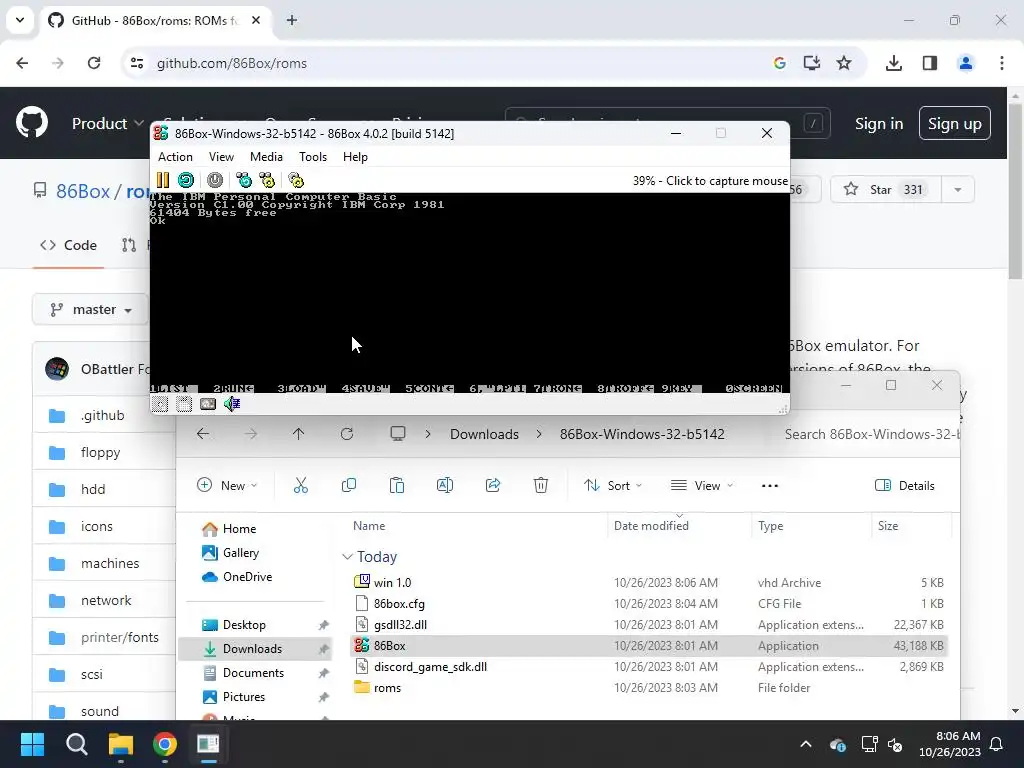Viewport: 1024px width, 768px height.
Task: Click Paste icon in File Explorer toolbar
Action: (396, 485)
